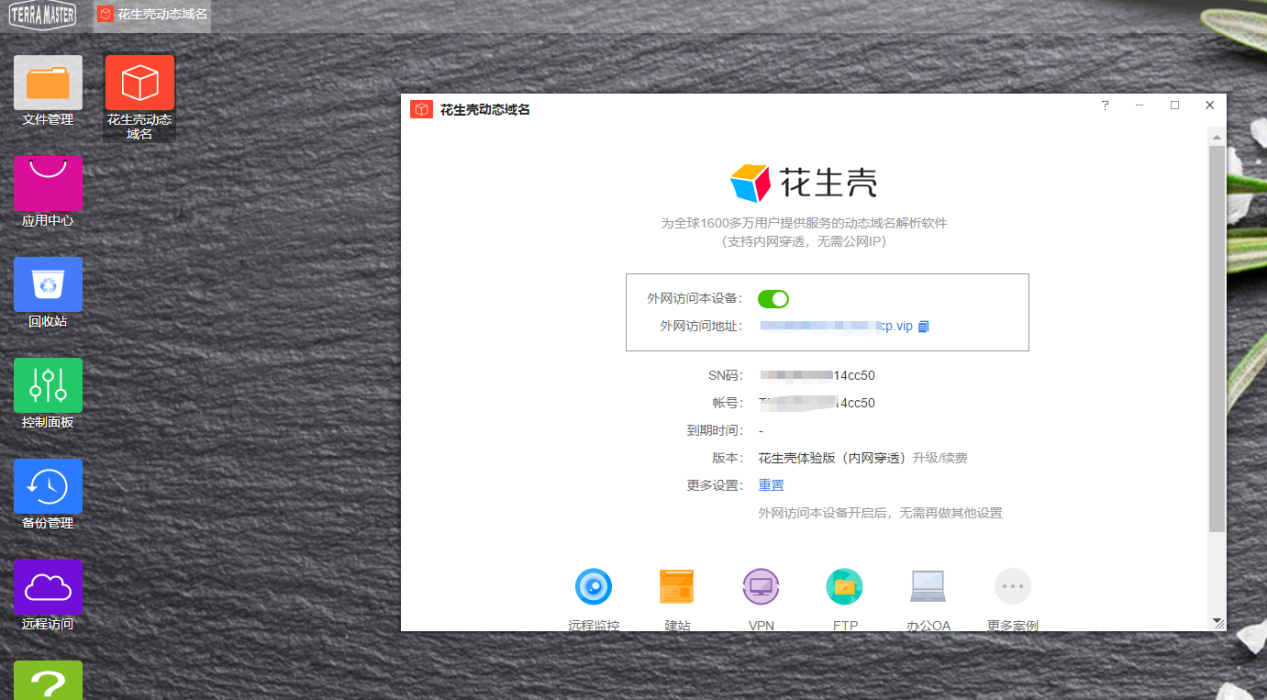Open the VPN monitor icon
The height and width of the screenshot is (700, 1267).
[761, 587]
